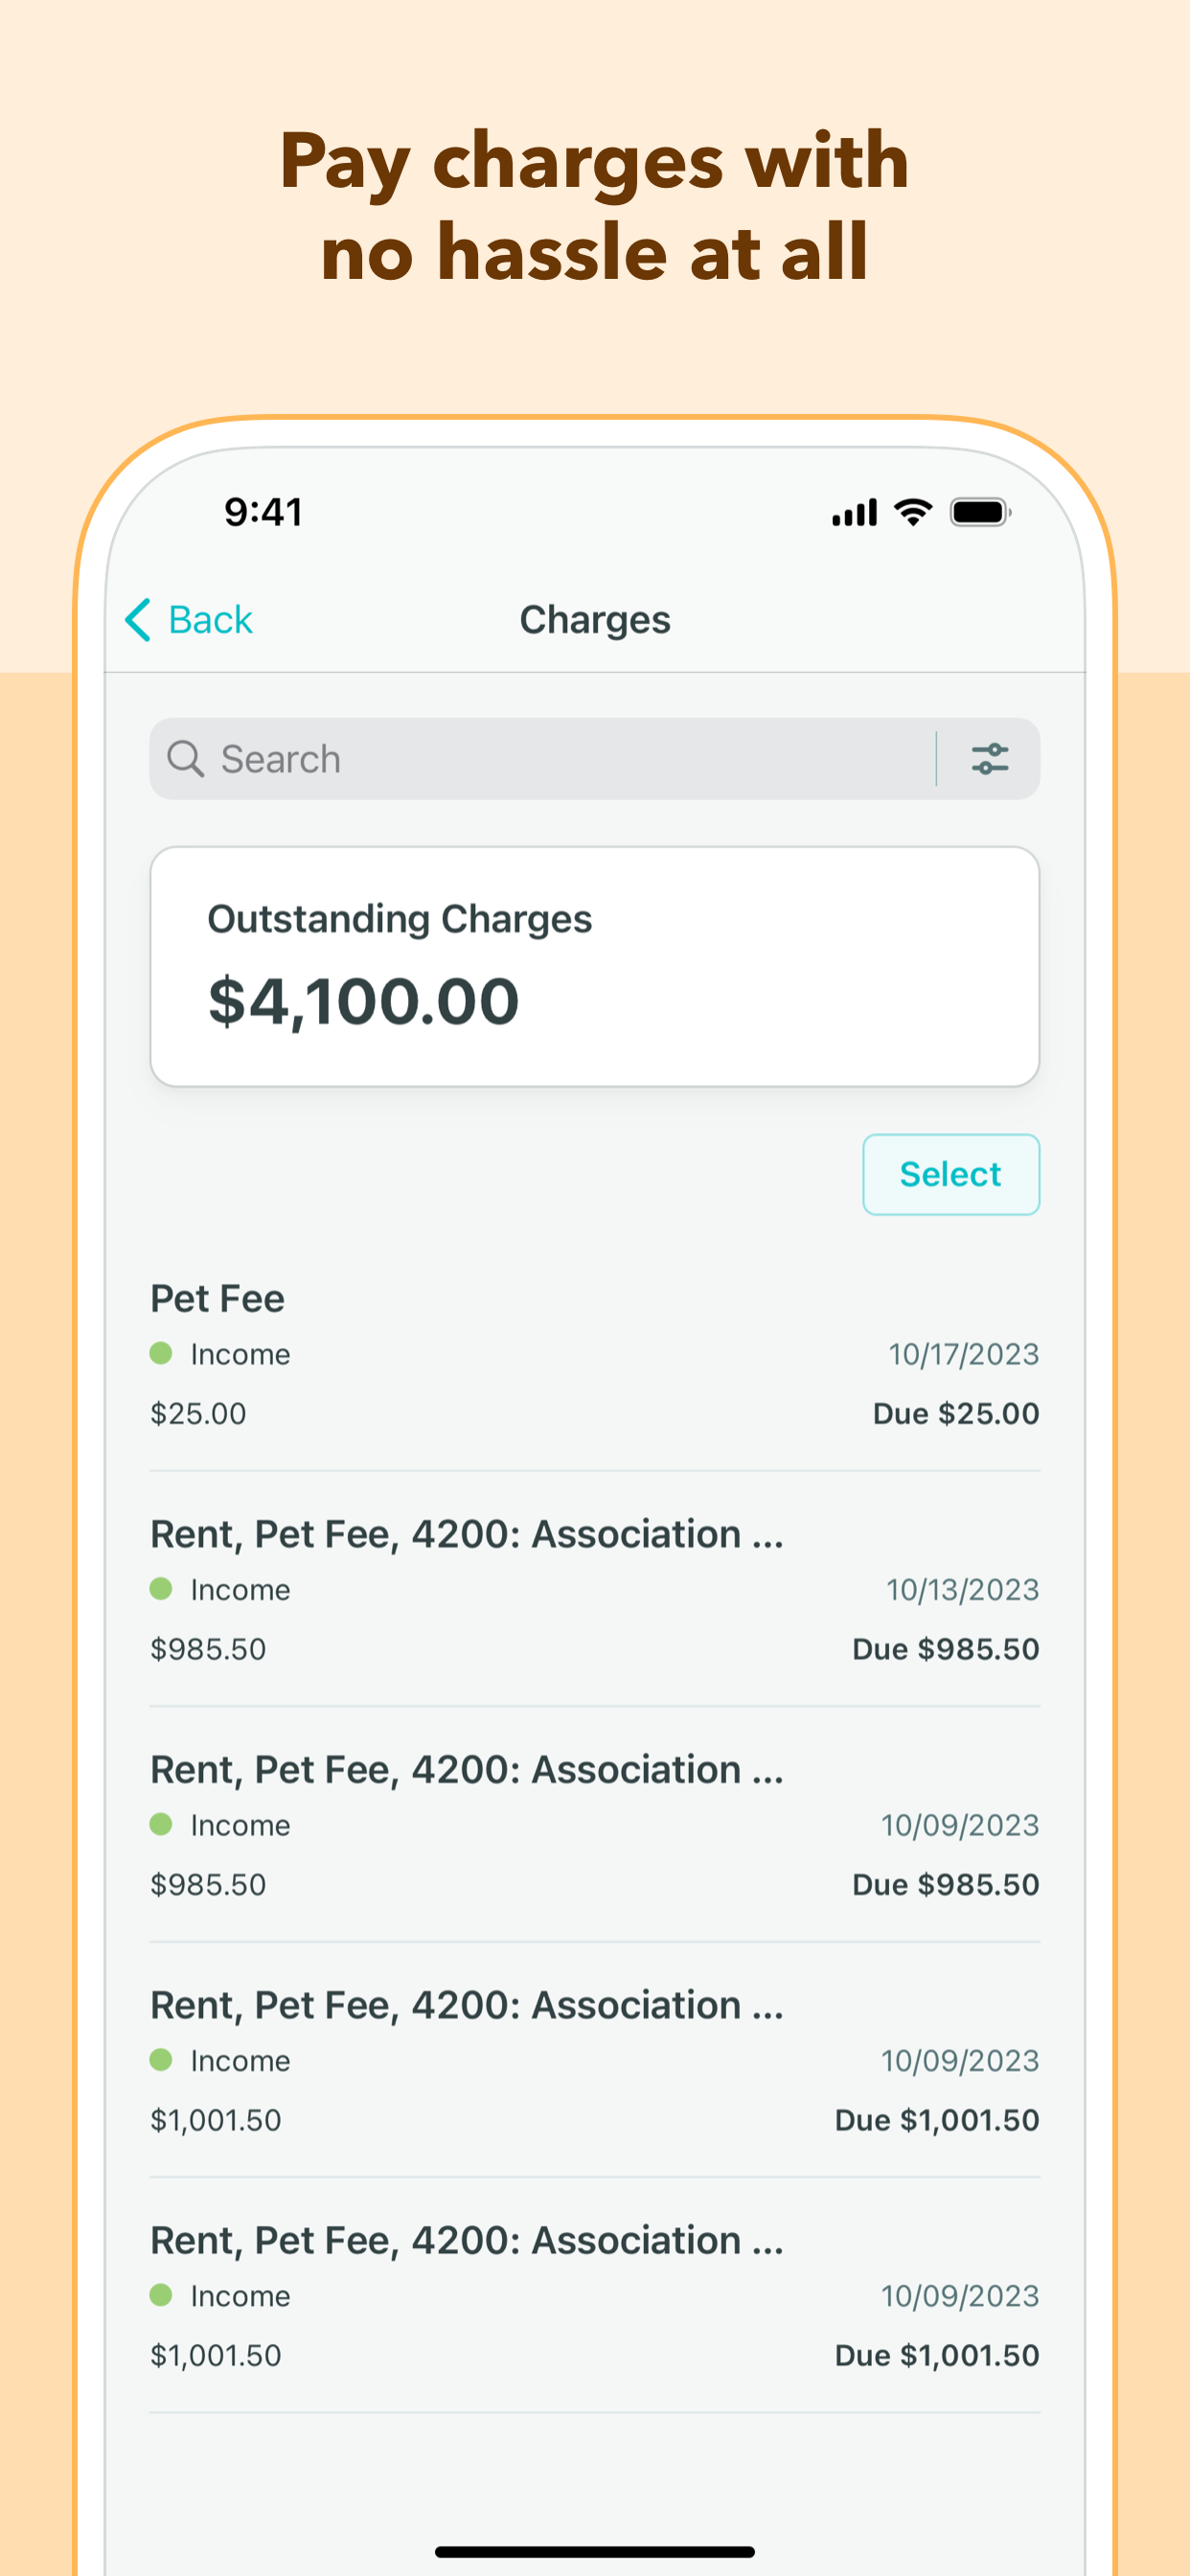
Task: Tap the 9:41 clock in status bar
Action: click(263, 512)
